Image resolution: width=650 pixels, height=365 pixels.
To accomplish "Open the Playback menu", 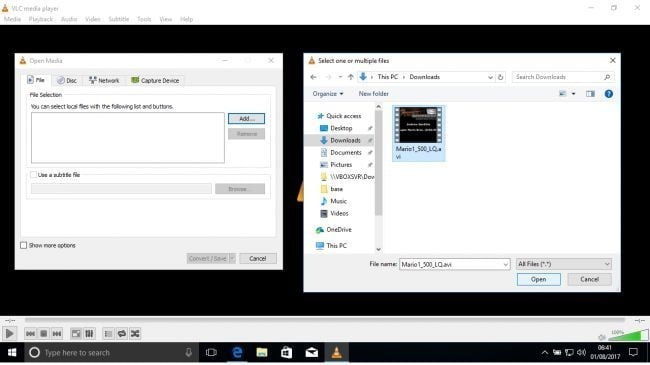I will pos(41,19).
